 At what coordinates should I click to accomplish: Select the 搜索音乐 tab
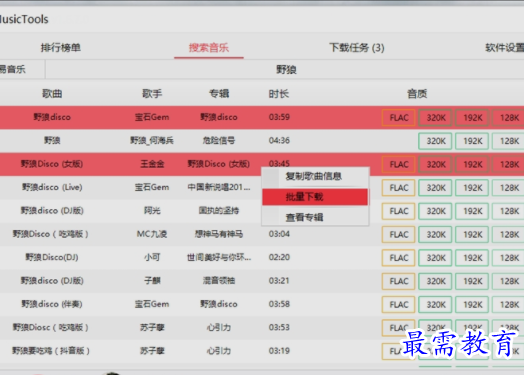coord(209,48)
